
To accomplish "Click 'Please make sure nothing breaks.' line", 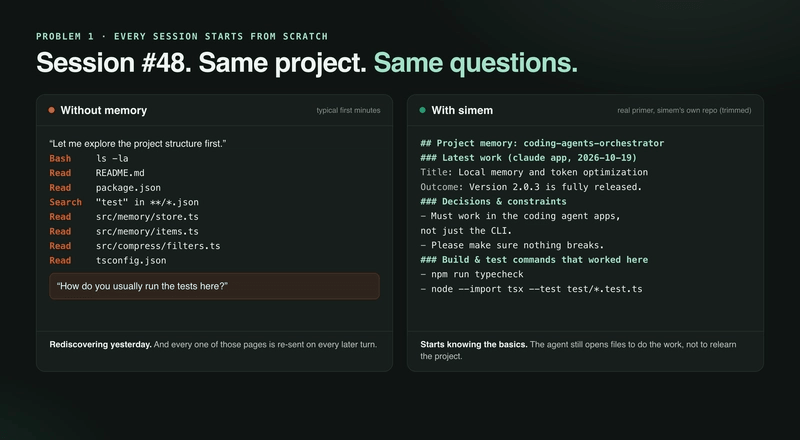I will point(512,245).
